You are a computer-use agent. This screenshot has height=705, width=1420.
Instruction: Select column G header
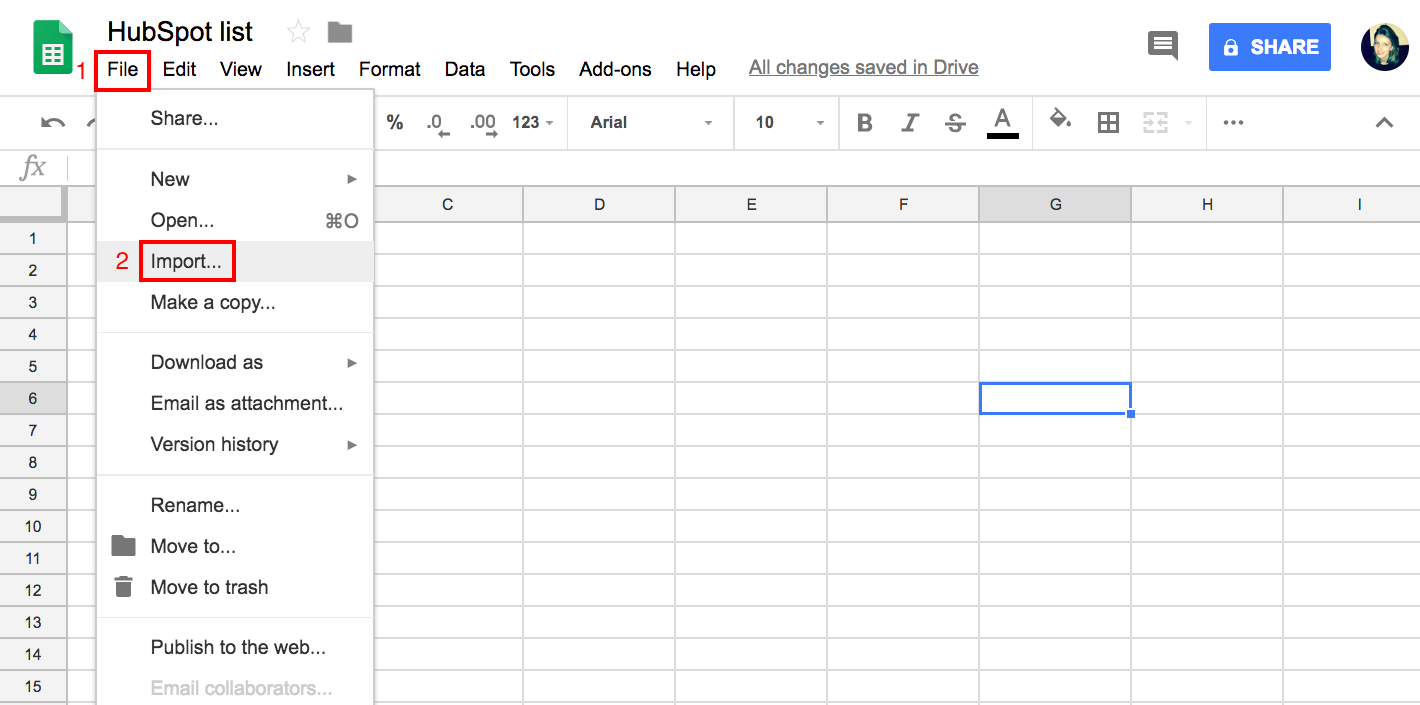click(x=1055, y=204)
